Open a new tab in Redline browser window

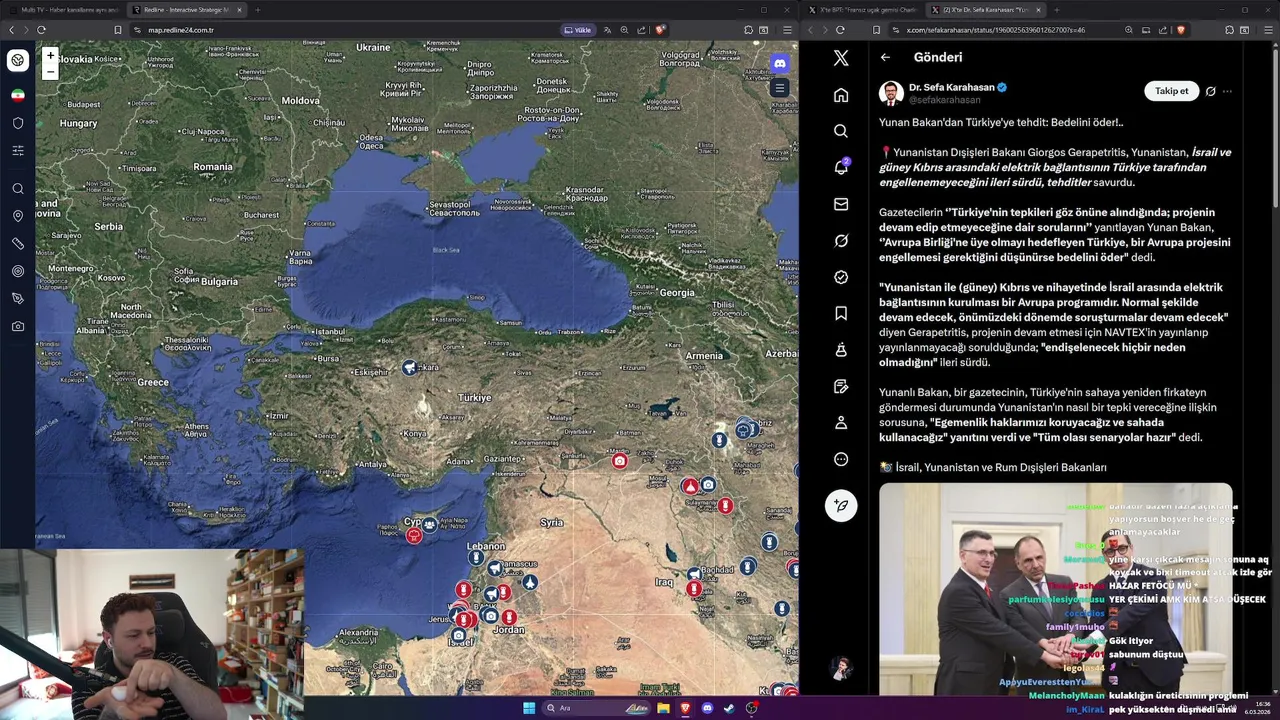(x=258, y=10)
